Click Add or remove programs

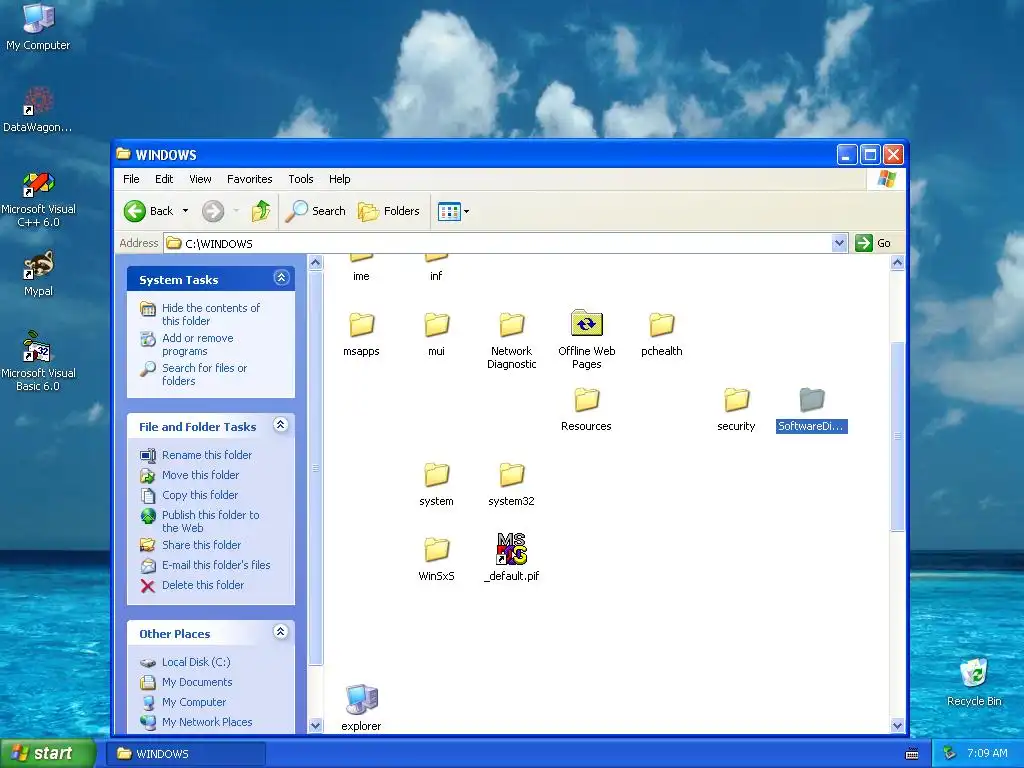pyautogui.click(x=187, y=344)
